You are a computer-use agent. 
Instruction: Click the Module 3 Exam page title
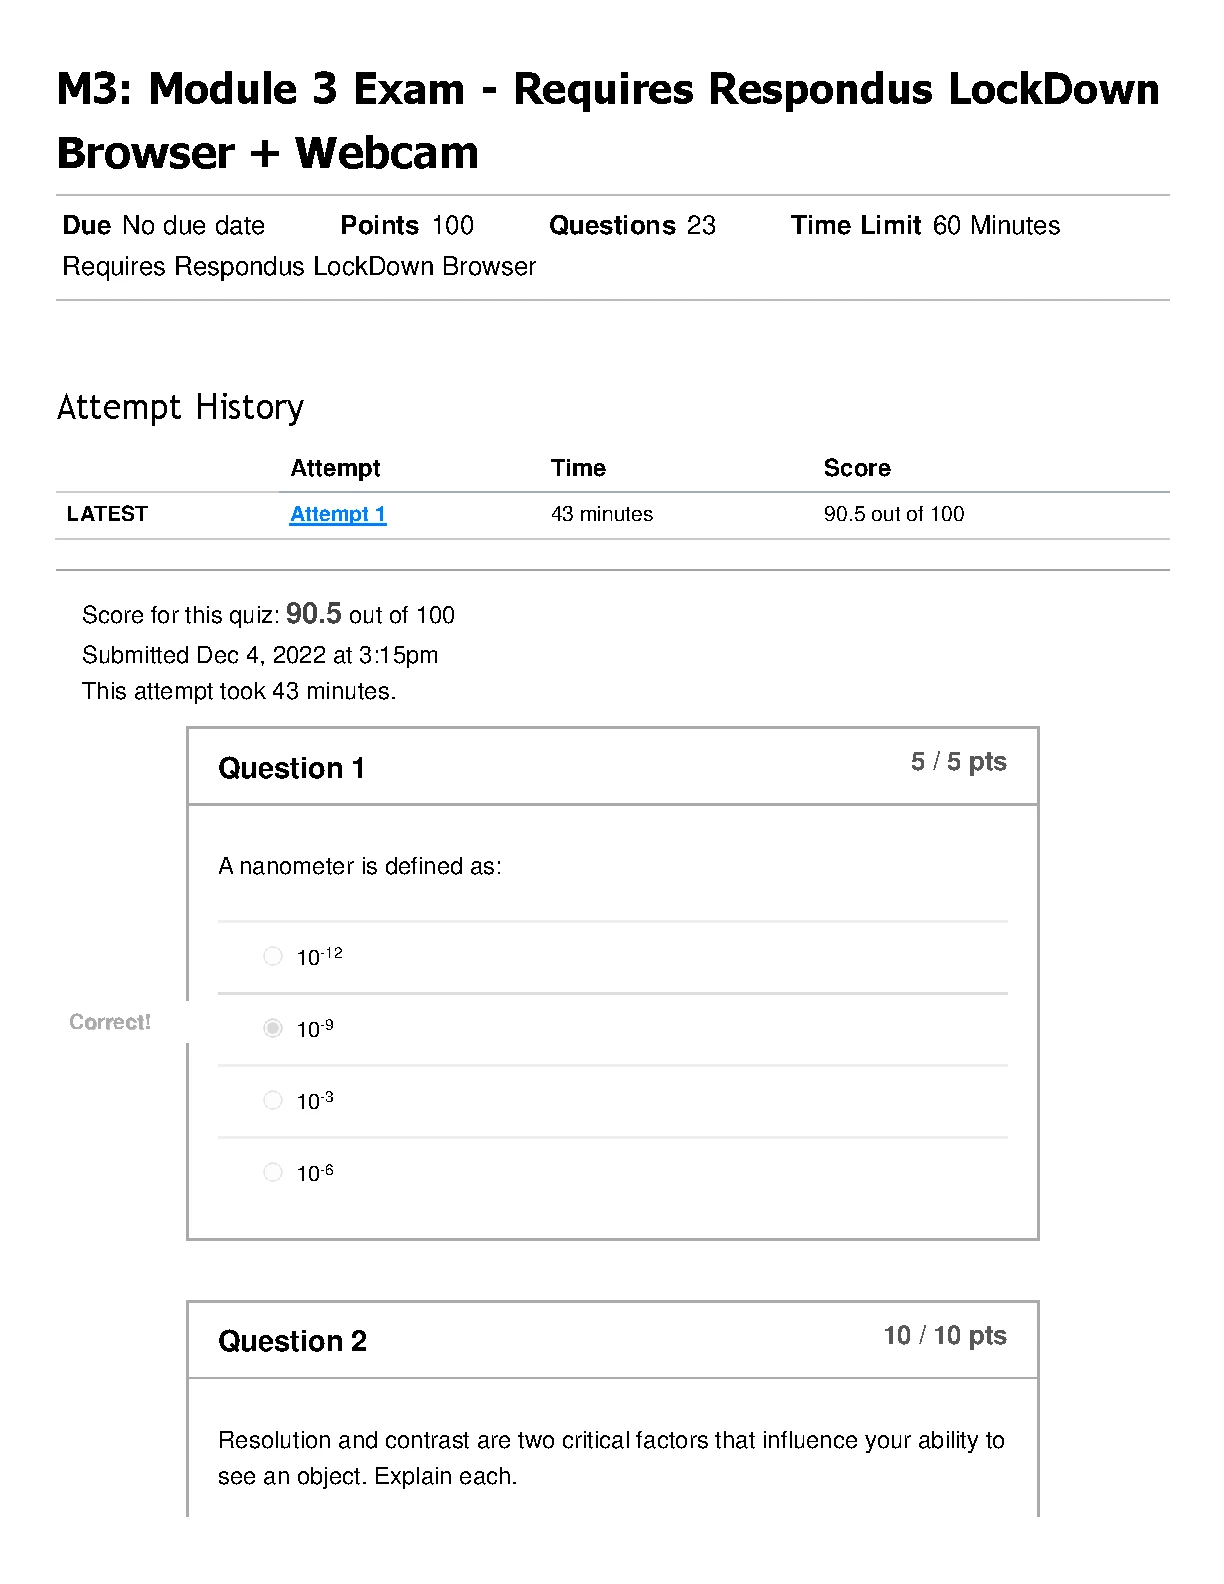click(607, 120)
